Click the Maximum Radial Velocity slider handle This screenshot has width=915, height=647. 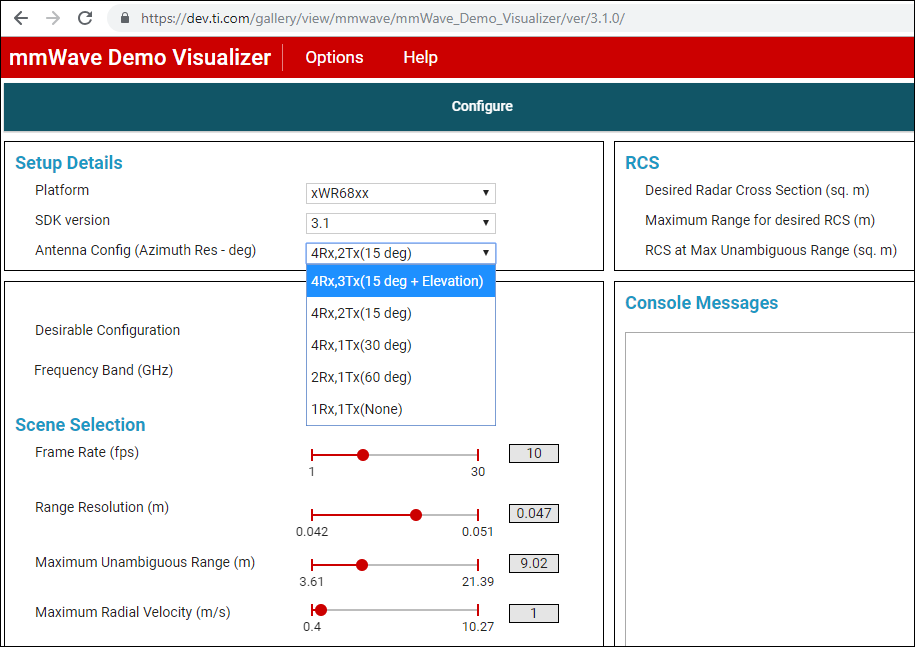[x=320, y=610]
